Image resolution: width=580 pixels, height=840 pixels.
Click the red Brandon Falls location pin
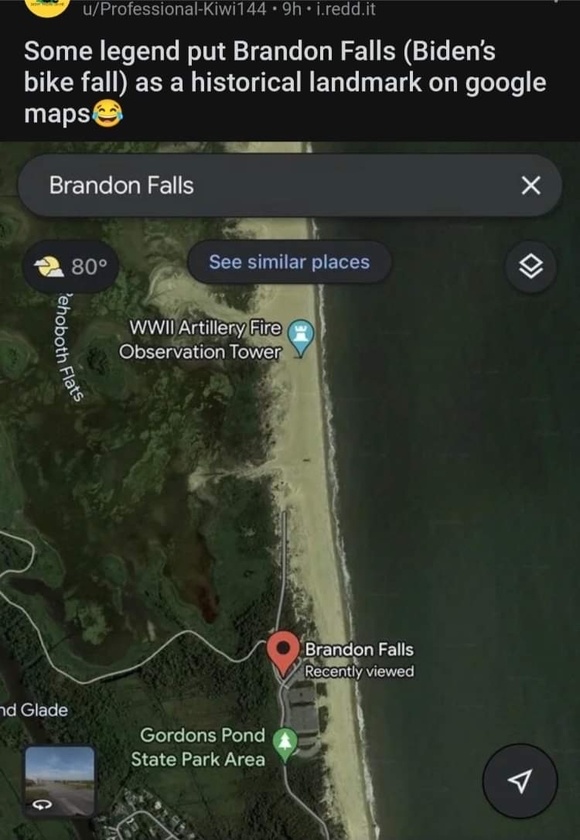point(283,653)
